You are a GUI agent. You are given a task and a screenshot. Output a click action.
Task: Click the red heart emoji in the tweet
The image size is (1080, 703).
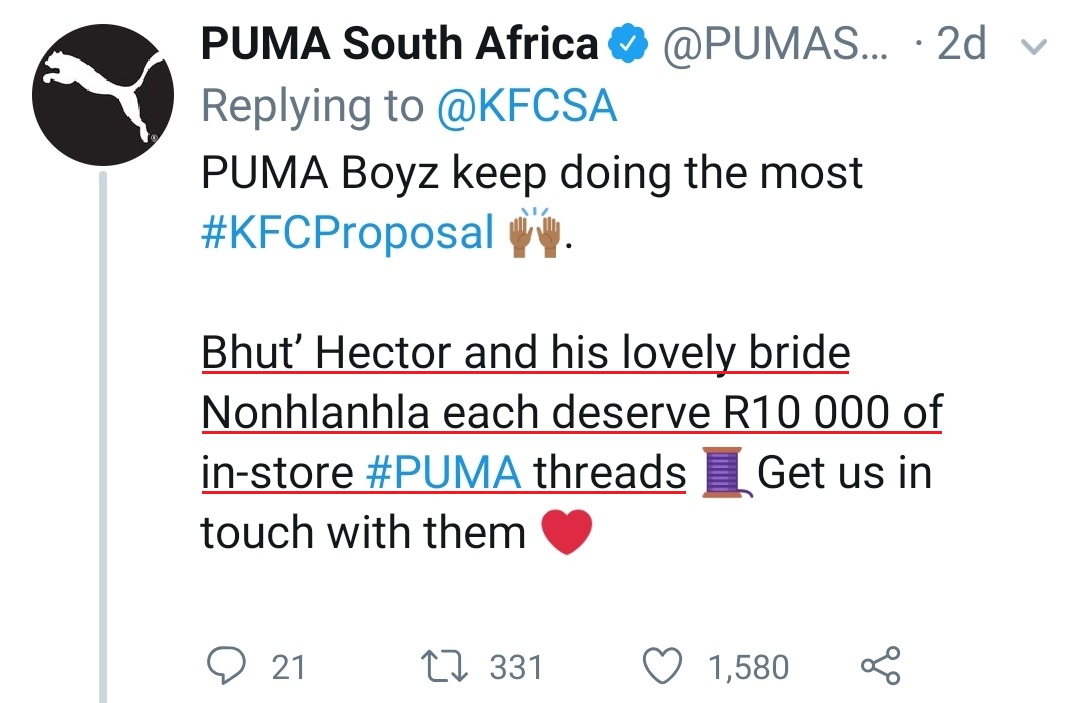click(x=566, y=531)
